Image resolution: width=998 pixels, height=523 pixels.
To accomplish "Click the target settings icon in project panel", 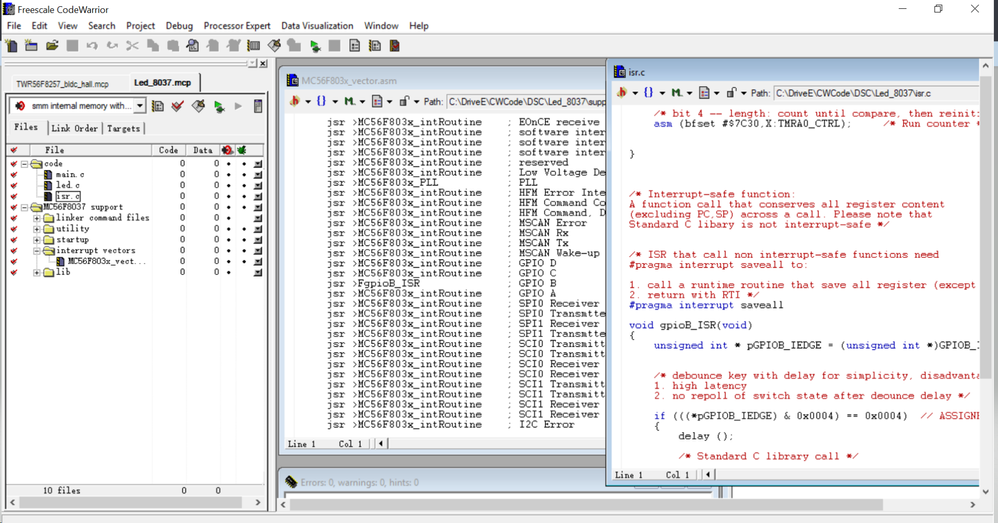I will pos(158,106).
